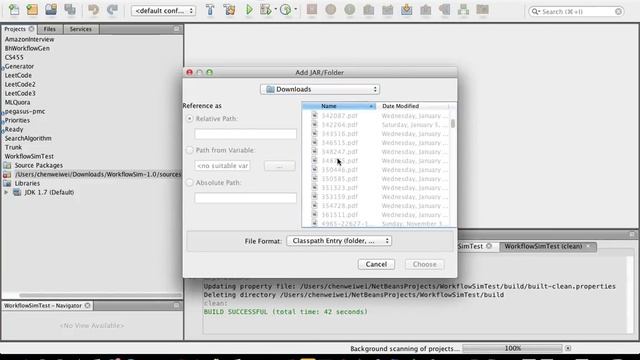Click the variable browse '...' button
Screen dimensions: 640x360
[280, 166]
